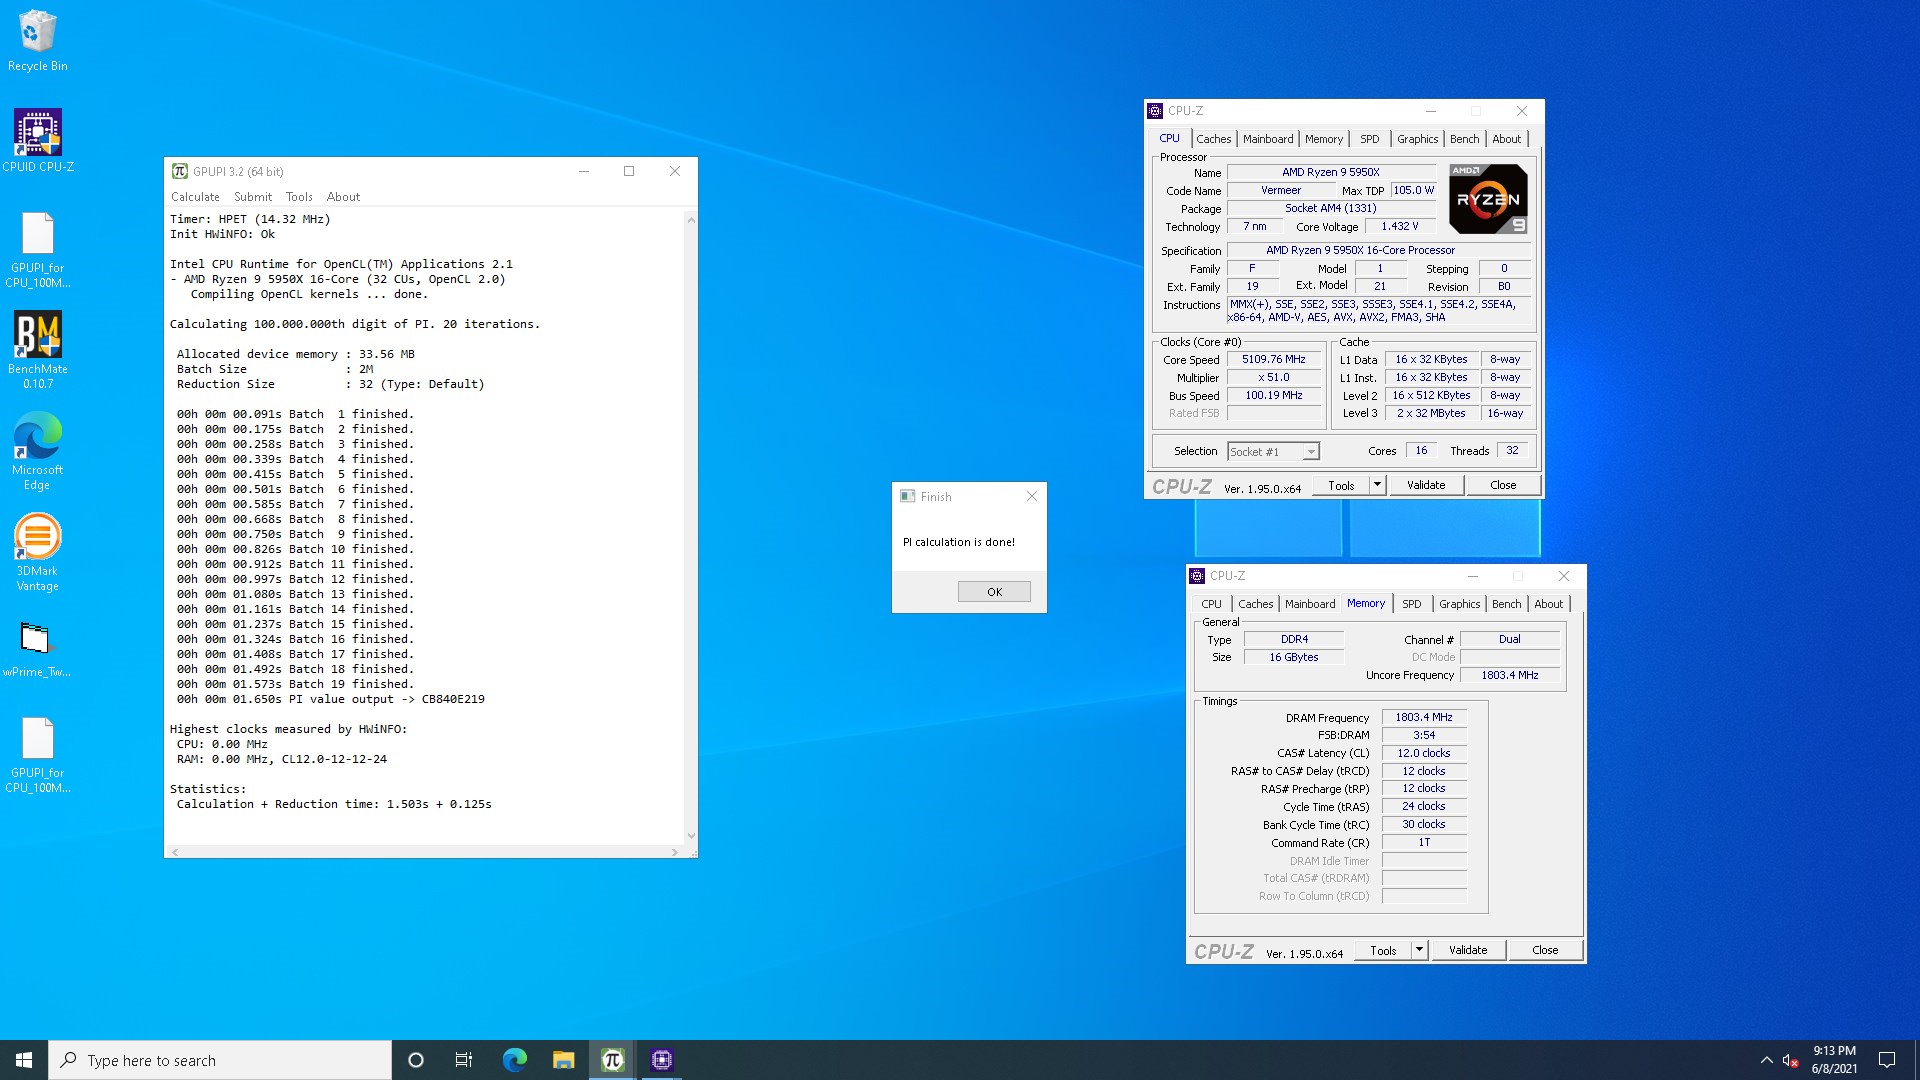Image resolution: width=1920 pixels, height=1080 pixels.
Task: Open GPUPI Tools menu
Action: [x=299, y=197]
